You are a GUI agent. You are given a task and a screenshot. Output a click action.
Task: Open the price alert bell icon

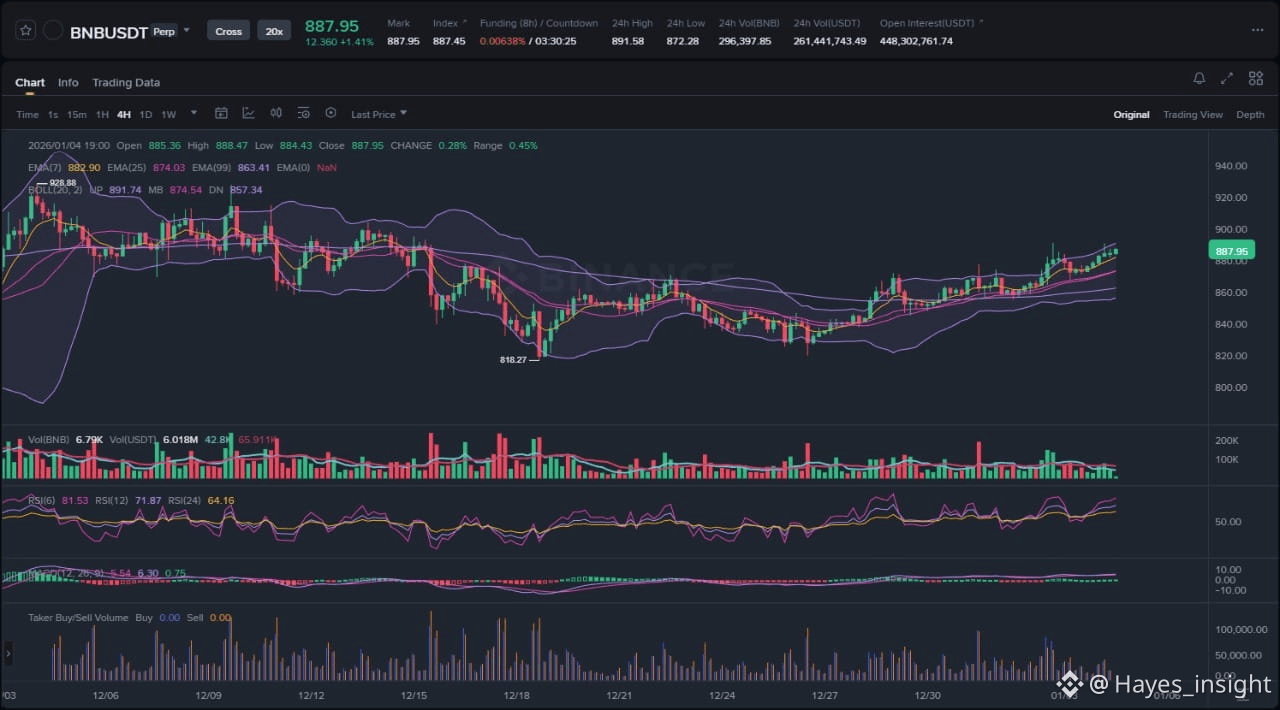(x=1199, y=78)
